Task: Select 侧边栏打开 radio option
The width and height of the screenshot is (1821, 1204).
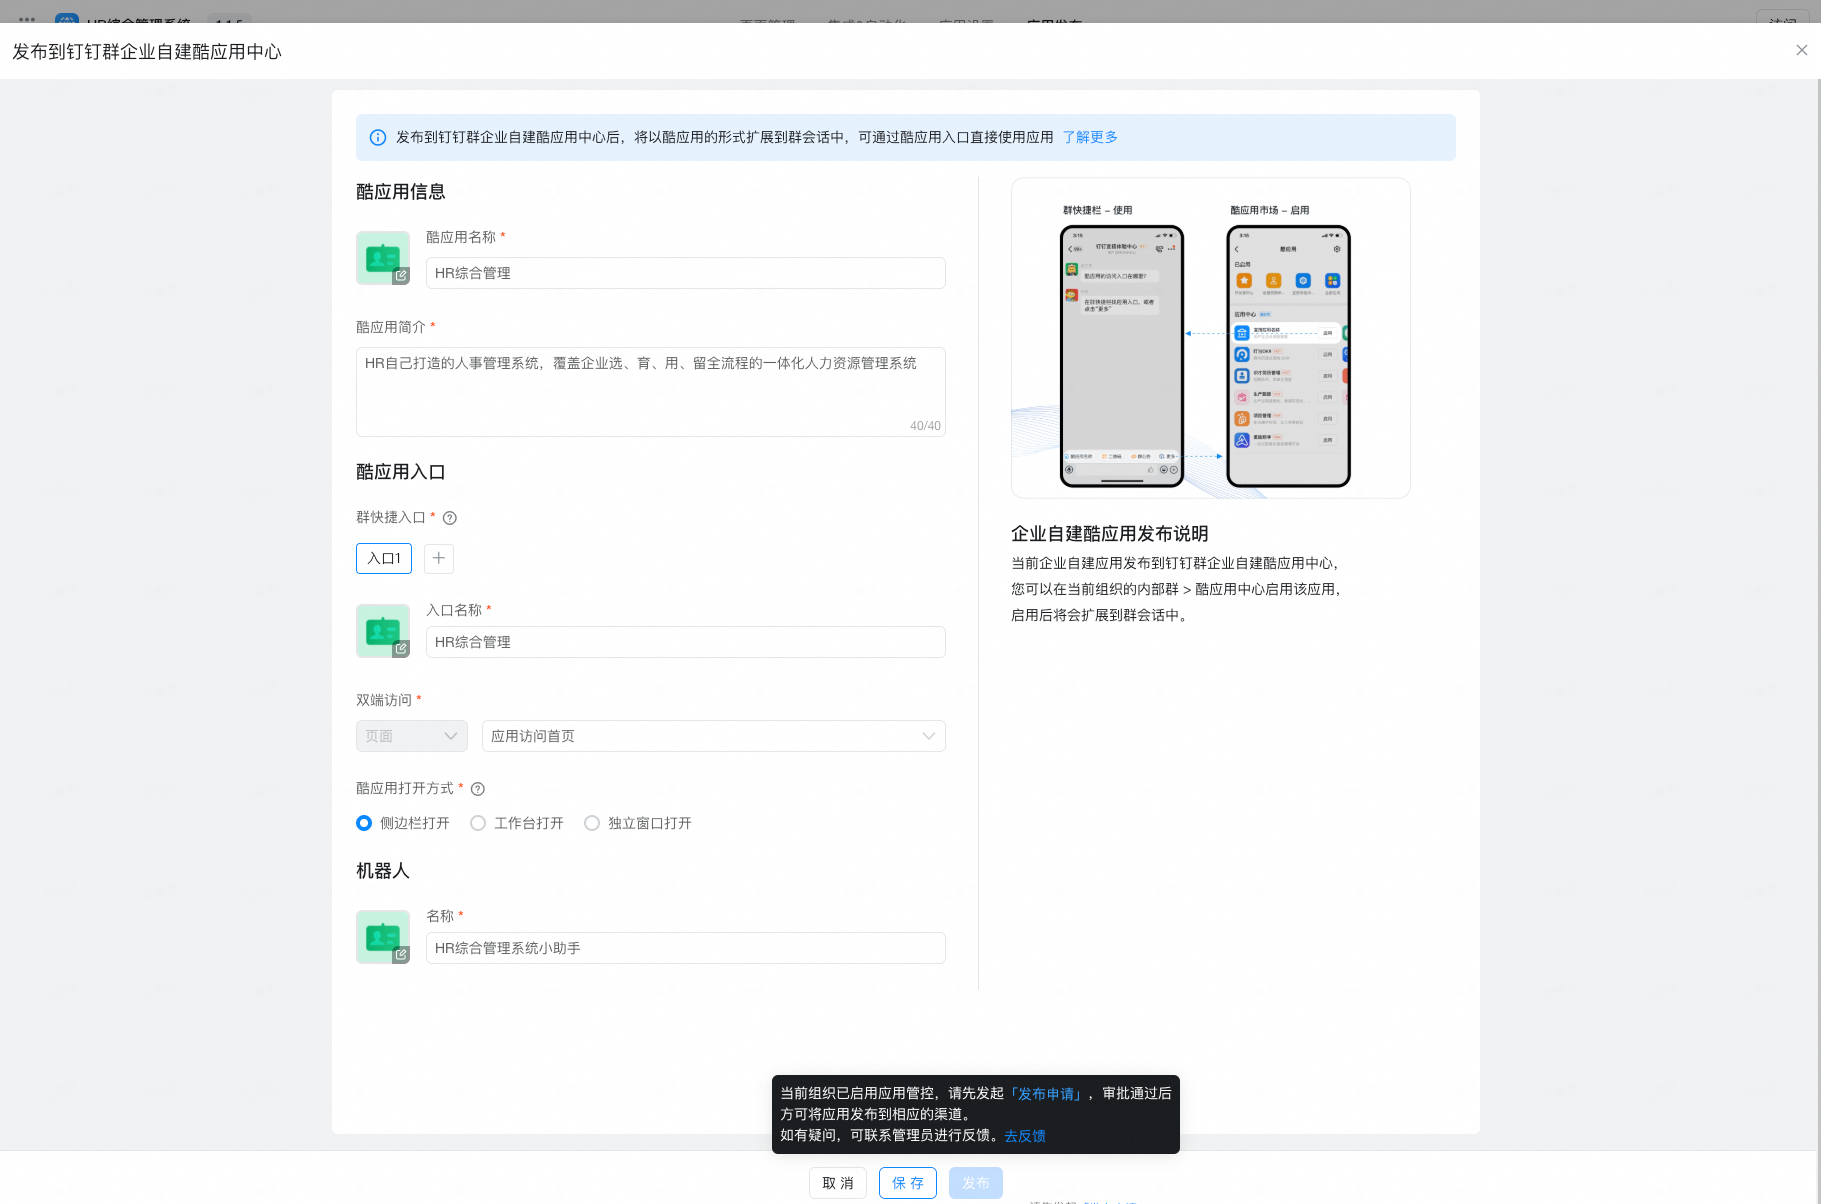Action: click(x=365, y=823)
